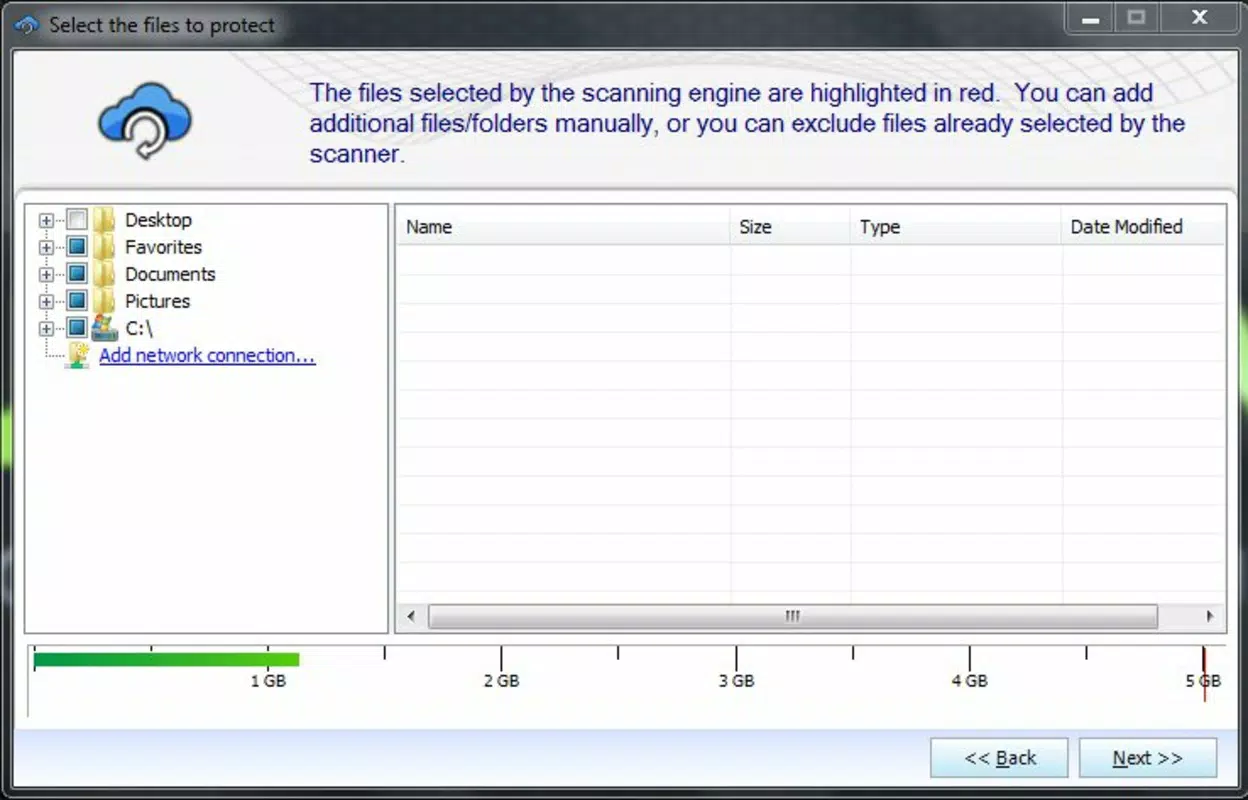Click the 3 GB scale label
This screenshot has height=800, width=1248.
[736, 681]
